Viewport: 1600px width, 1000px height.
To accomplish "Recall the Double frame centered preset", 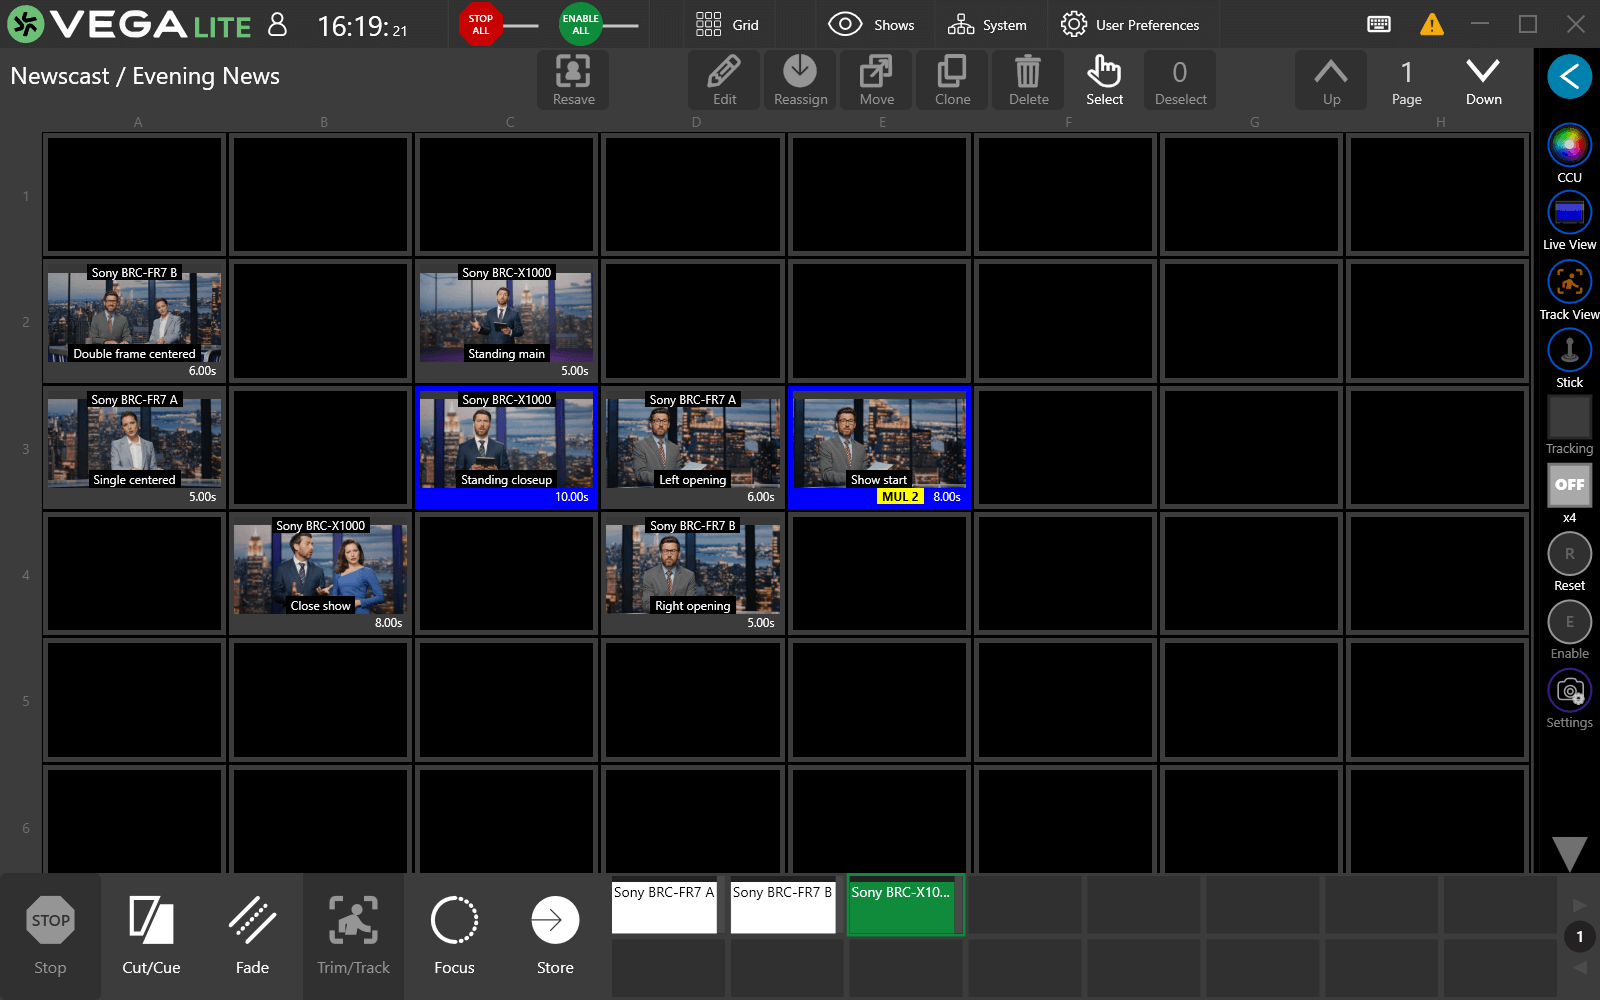I will (x=134, y=322).
